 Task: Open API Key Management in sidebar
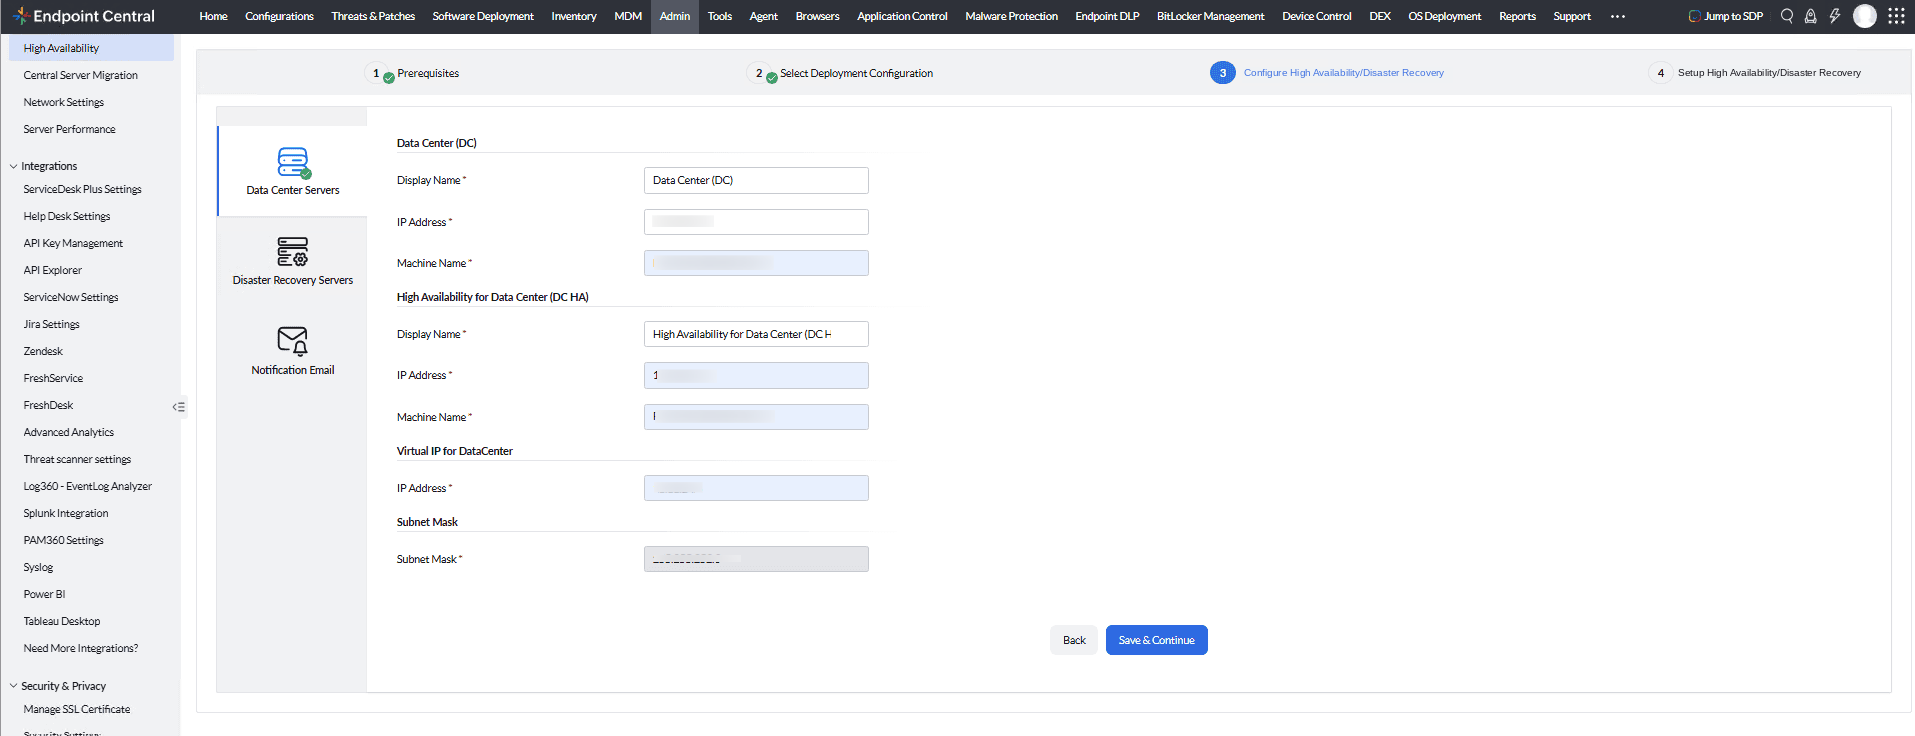point(73,243)
